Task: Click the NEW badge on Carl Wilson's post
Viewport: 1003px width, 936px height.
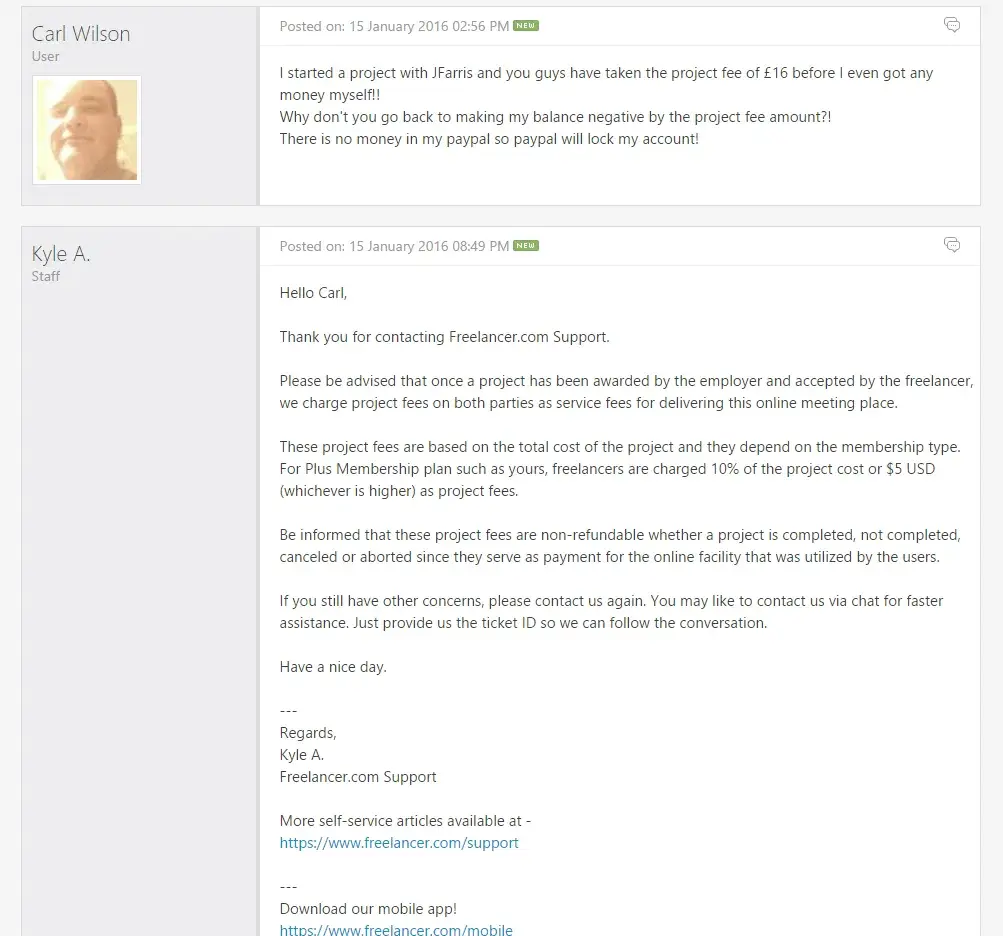Action: point(526,26)
